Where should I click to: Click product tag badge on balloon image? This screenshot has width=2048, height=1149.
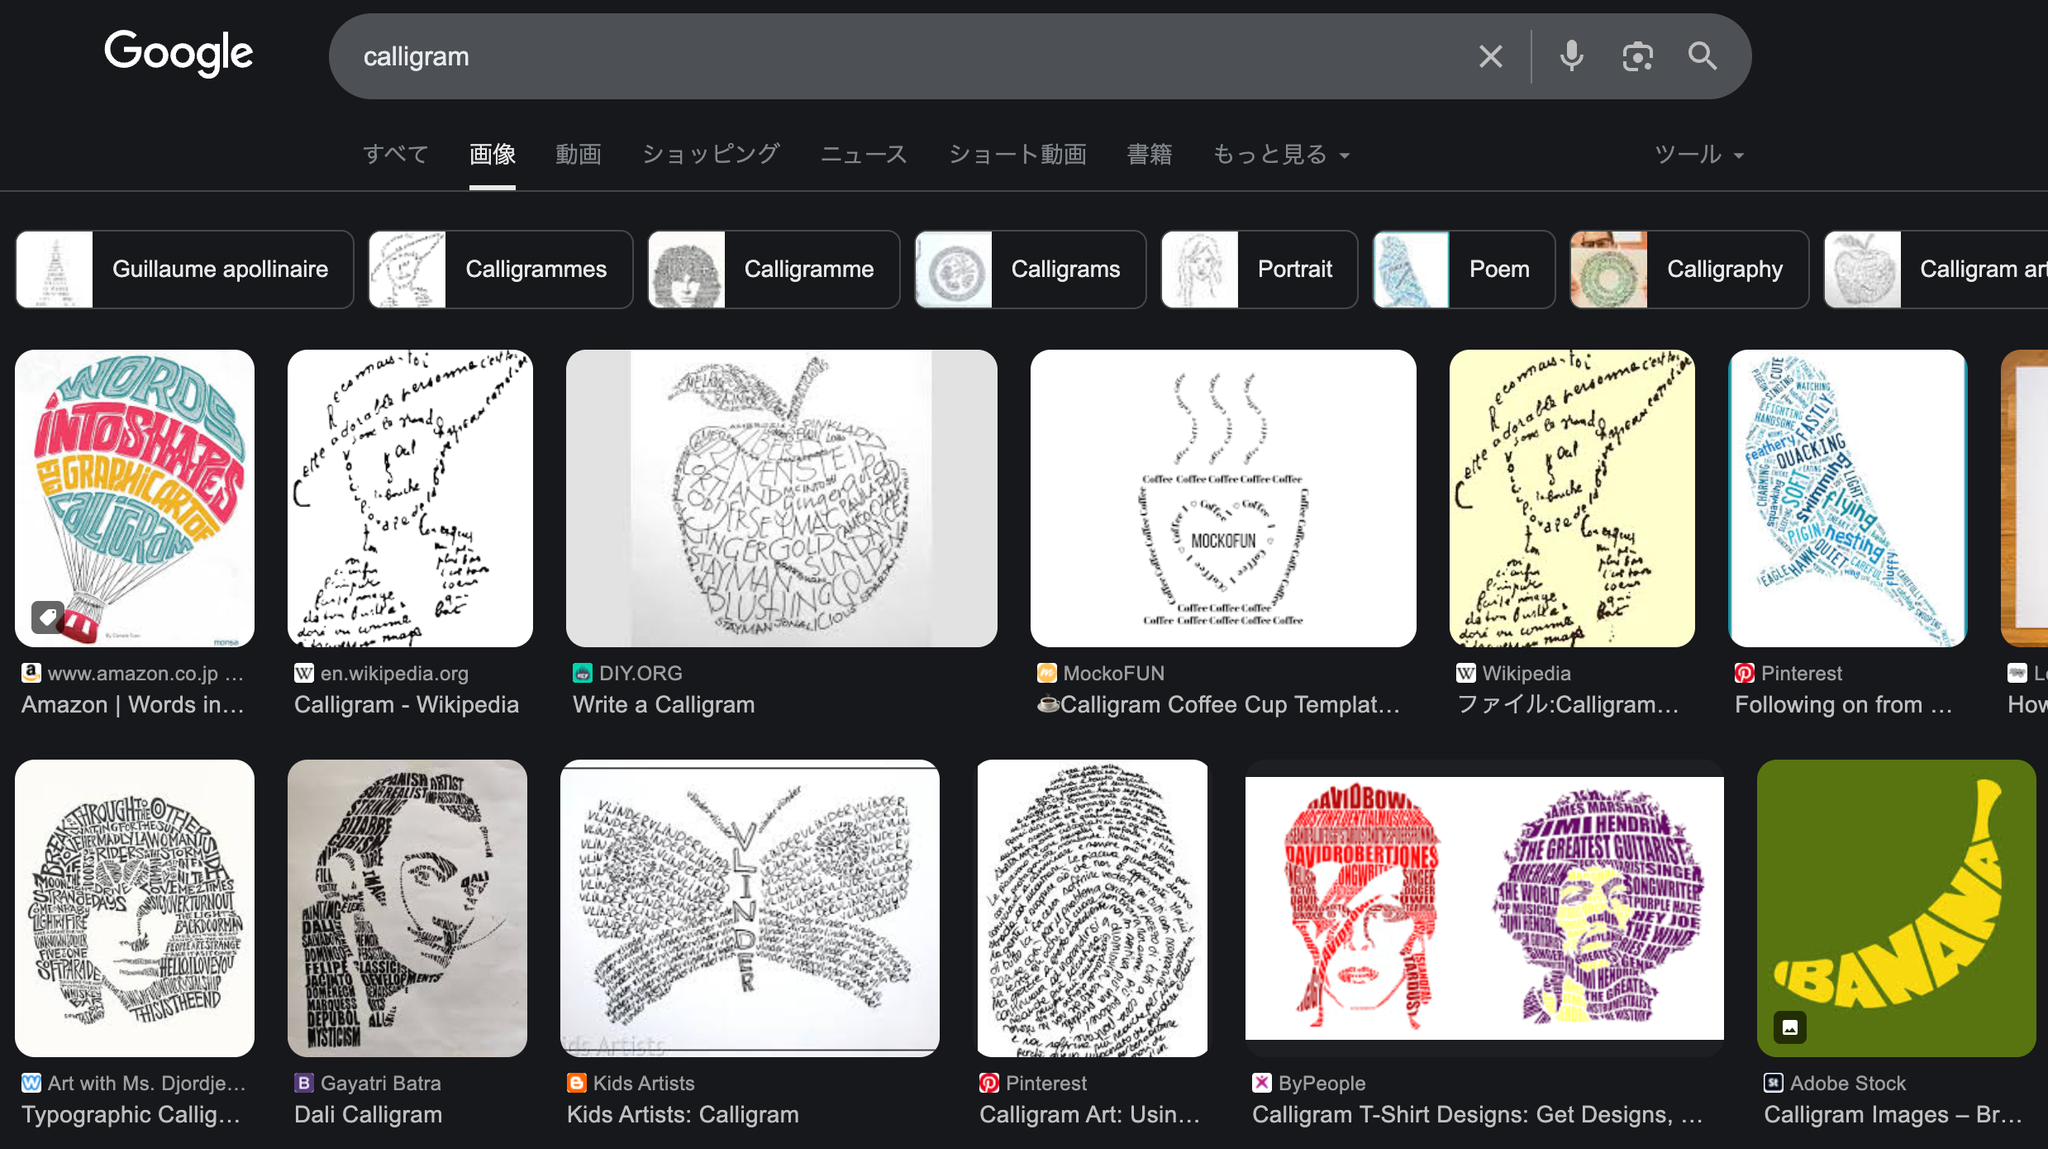pyautogui.click(x=46, y=616)
